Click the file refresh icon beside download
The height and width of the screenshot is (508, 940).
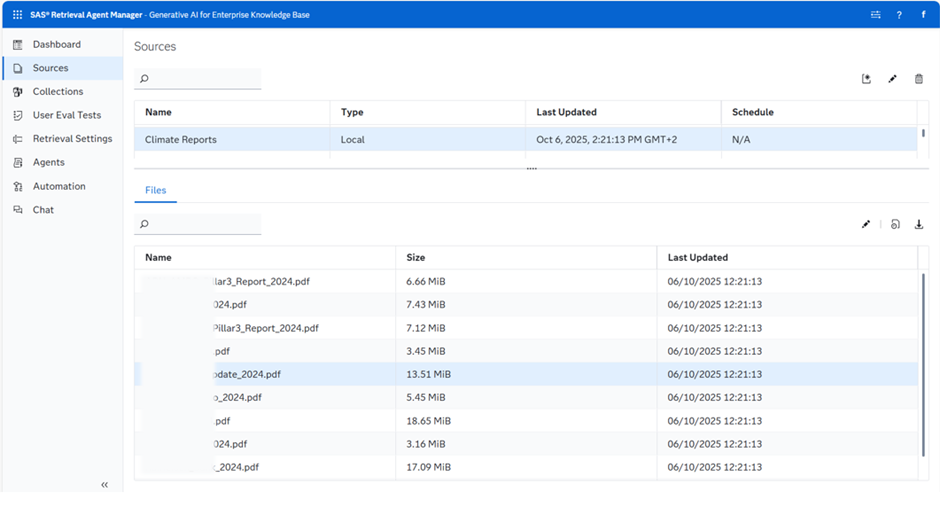(895, 225)
